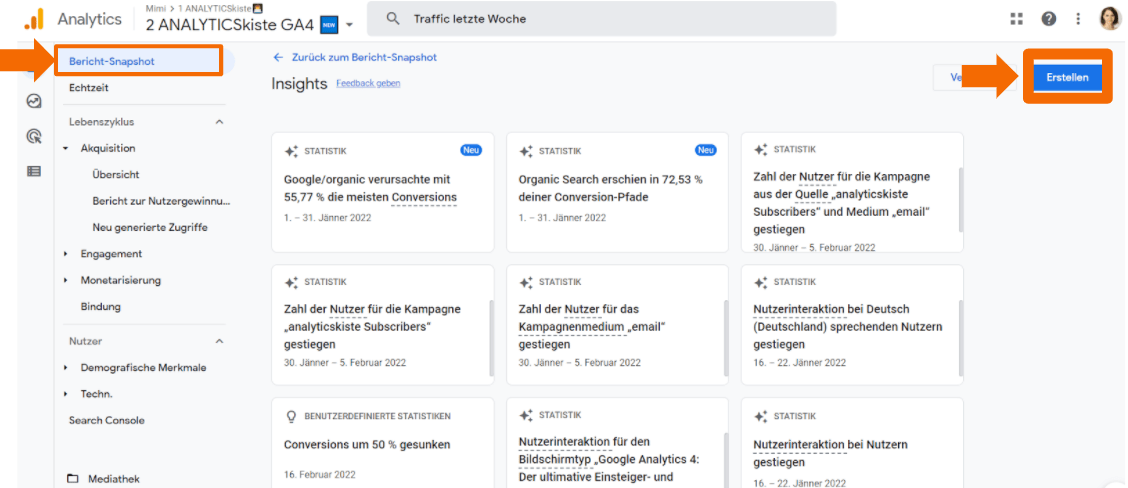
Task: Click the Google Analytics logo
Action: pyautogui.click(x=34, y=19)
